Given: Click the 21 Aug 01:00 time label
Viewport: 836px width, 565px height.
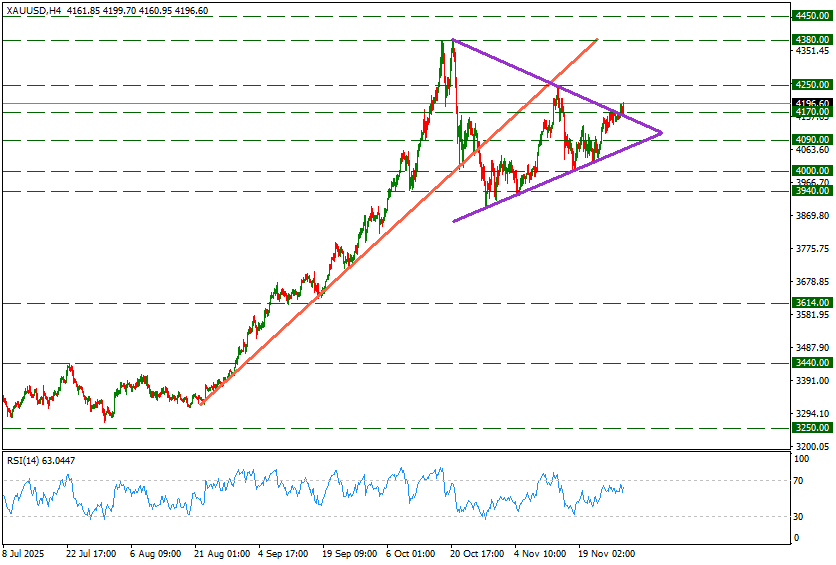Looking at the screenshot, I should pyautogui.click(x=220, y=552).
